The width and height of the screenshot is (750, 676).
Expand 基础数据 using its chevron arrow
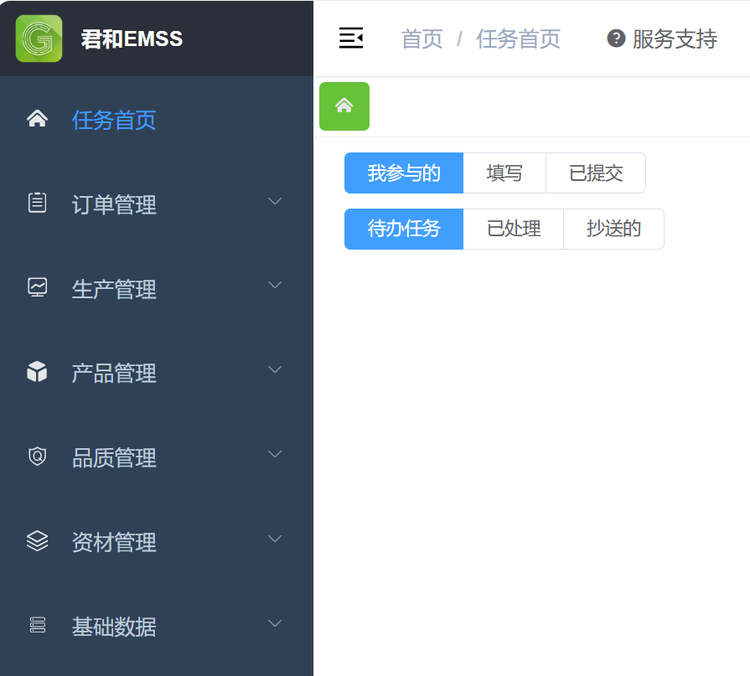(x=276, y=624)
